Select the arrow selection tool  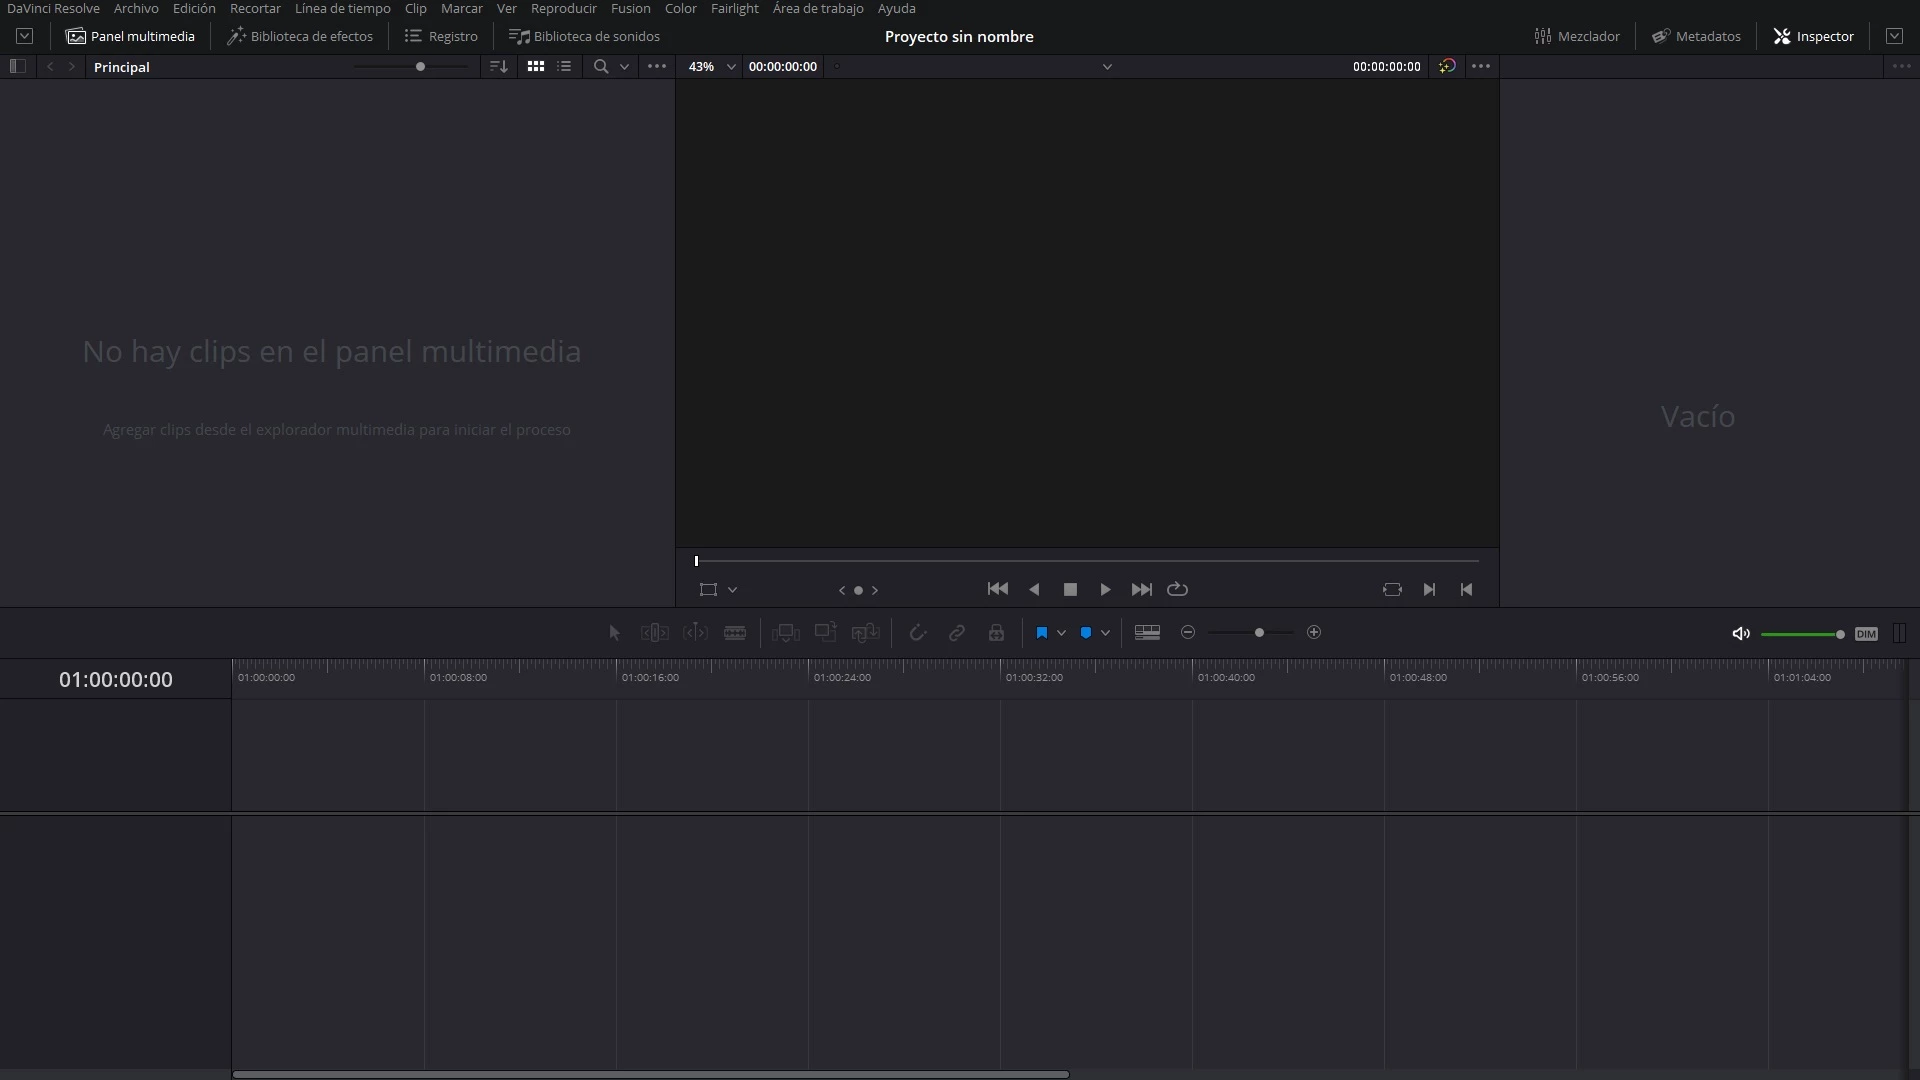pyautogui.click(x=614, y=633)
